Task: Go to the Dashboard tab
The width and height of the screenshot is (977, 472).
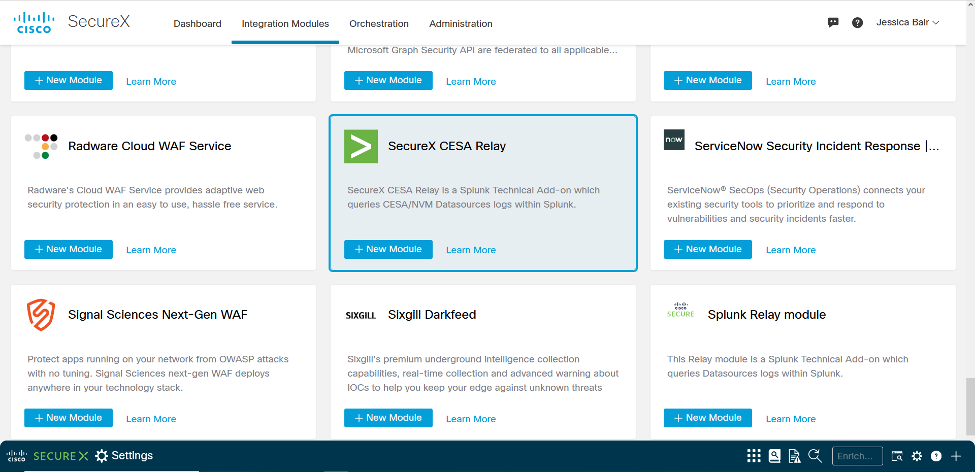Action: 197,23
